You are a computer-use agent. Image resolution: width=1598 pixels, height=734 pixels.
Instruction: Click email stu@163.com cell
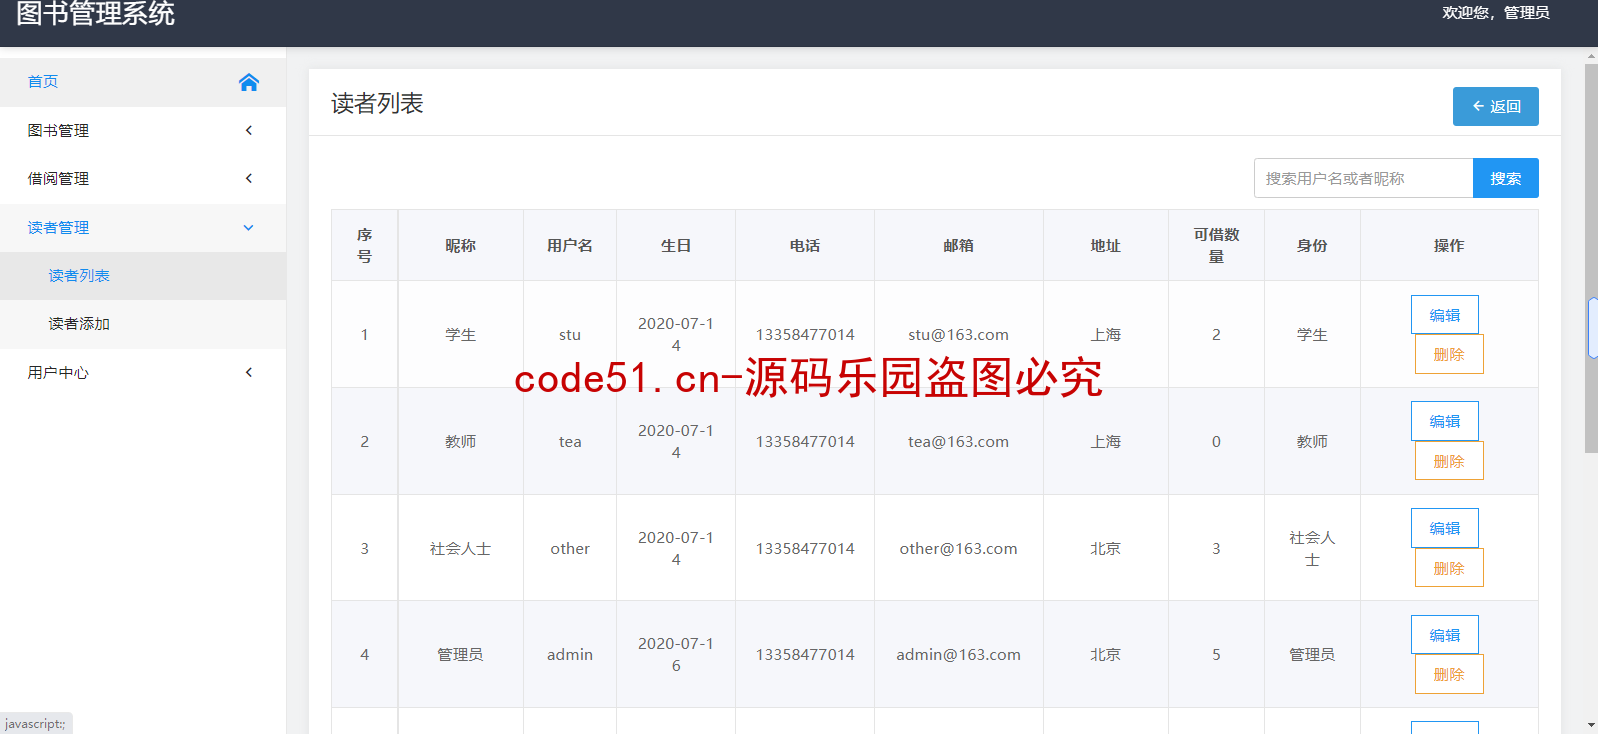coord(958,334)
